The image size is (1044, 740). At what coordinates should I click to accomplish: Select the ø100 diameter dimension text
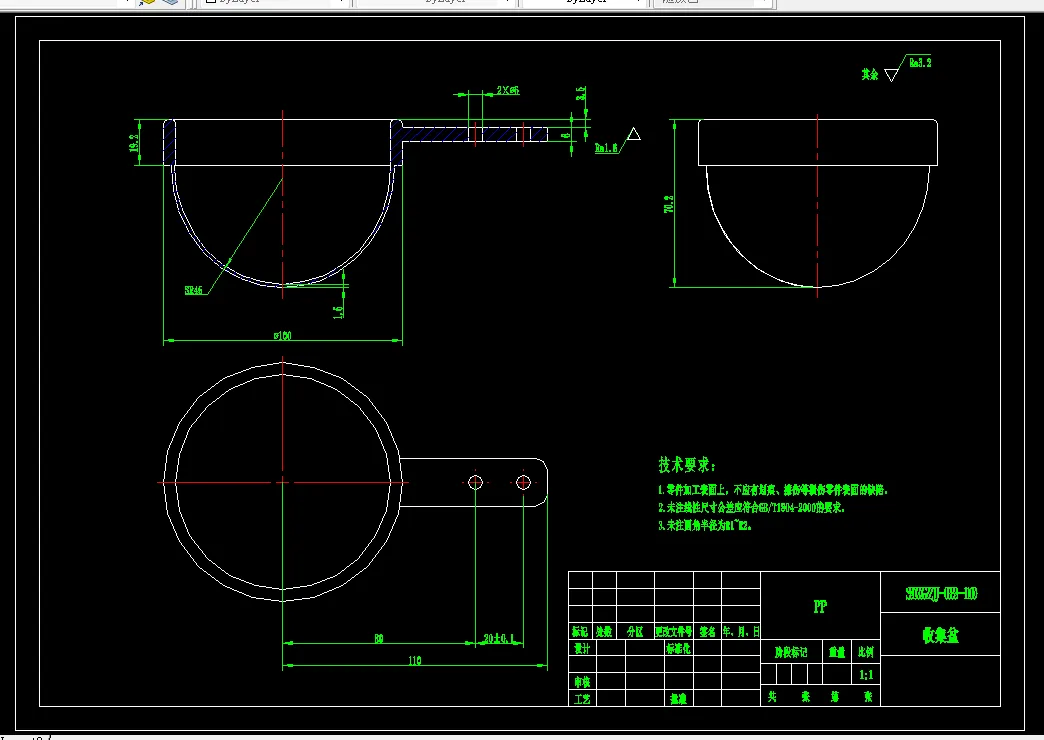pyautogui.click(x=282, y=335)
